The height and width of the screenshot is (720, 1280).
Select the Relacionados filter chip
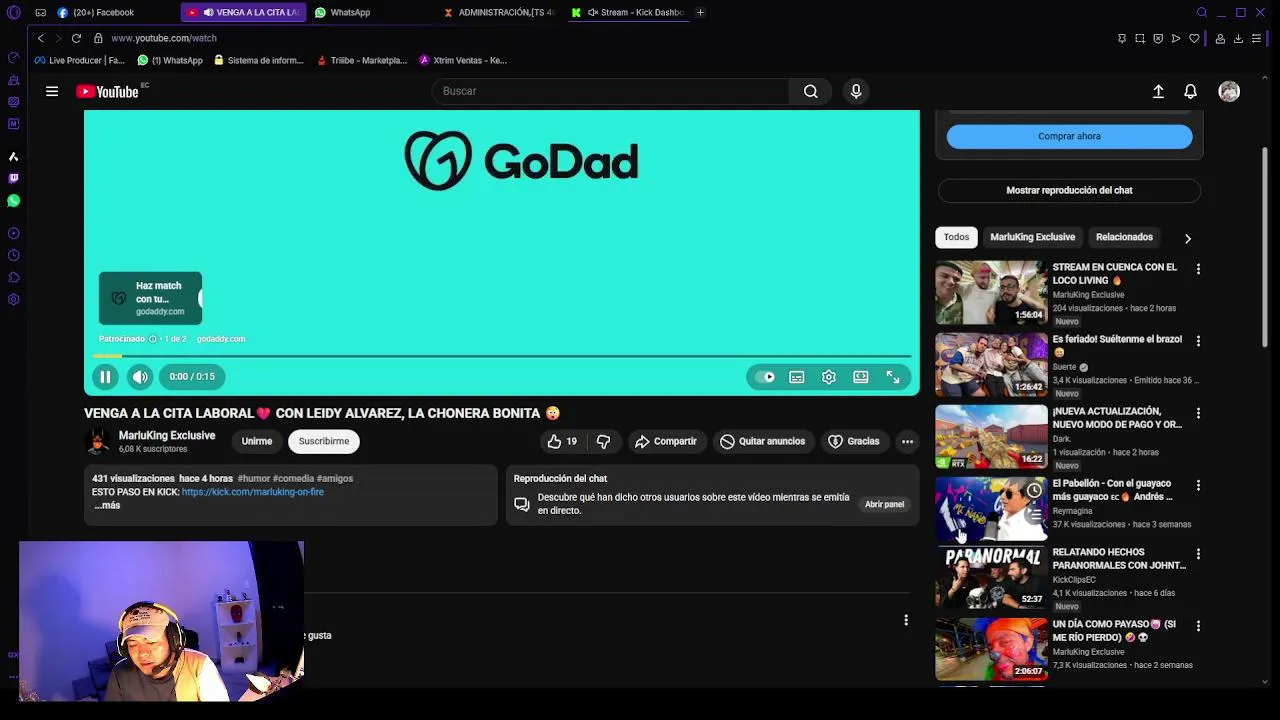pos(1124,237)
